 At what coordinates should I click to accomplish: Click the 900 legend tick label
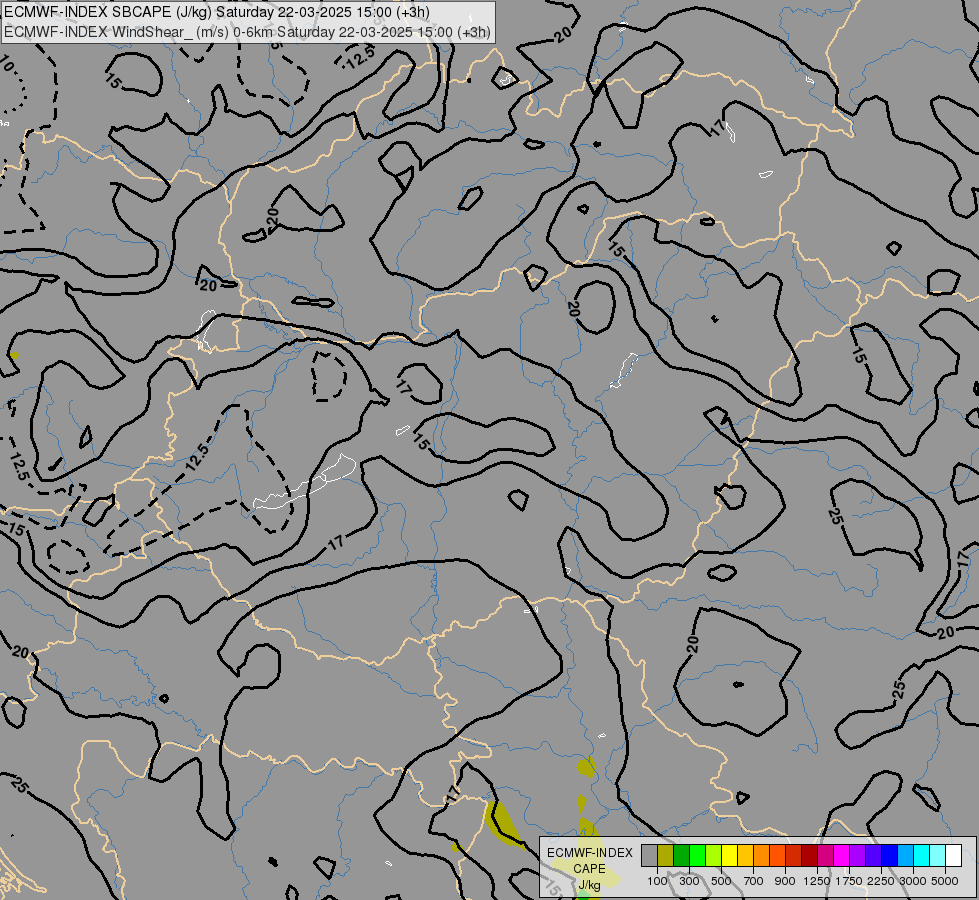[785, 881]
